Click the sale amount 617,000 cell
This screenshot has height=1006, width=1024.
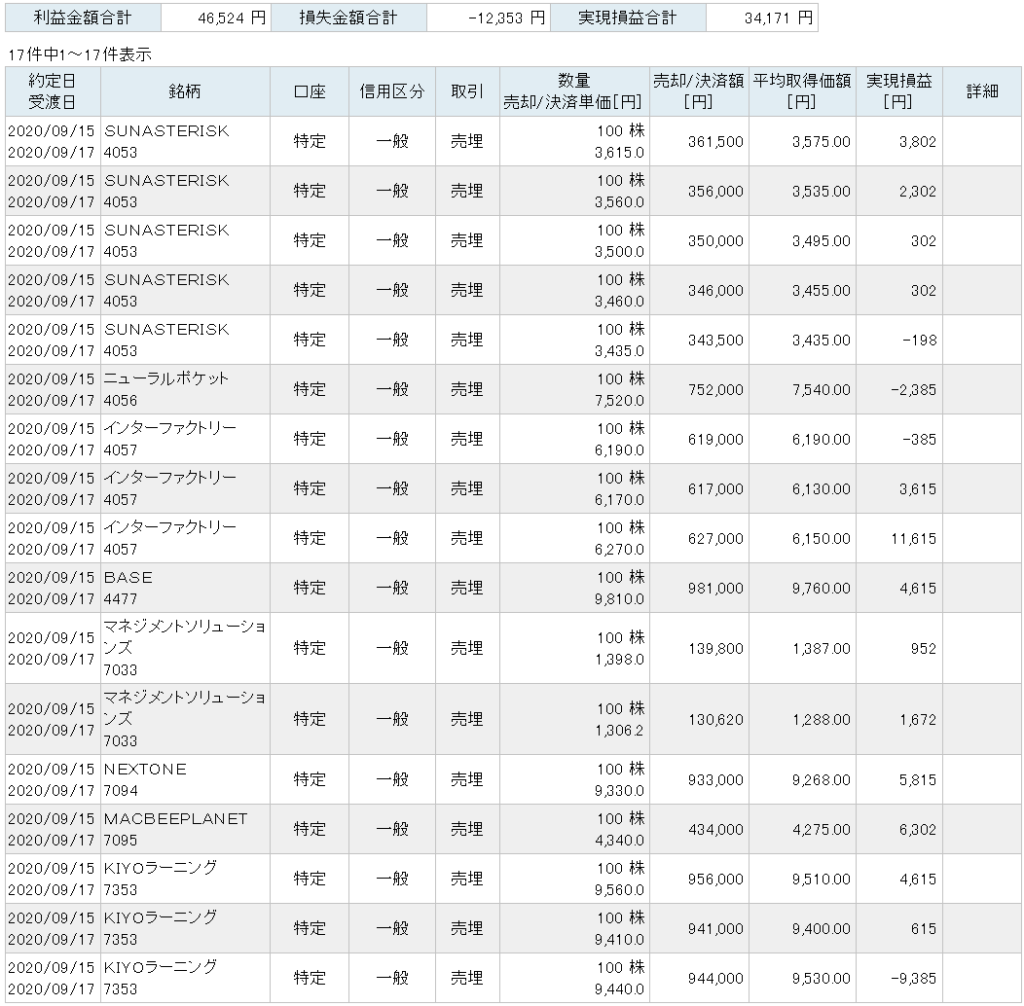699,489
